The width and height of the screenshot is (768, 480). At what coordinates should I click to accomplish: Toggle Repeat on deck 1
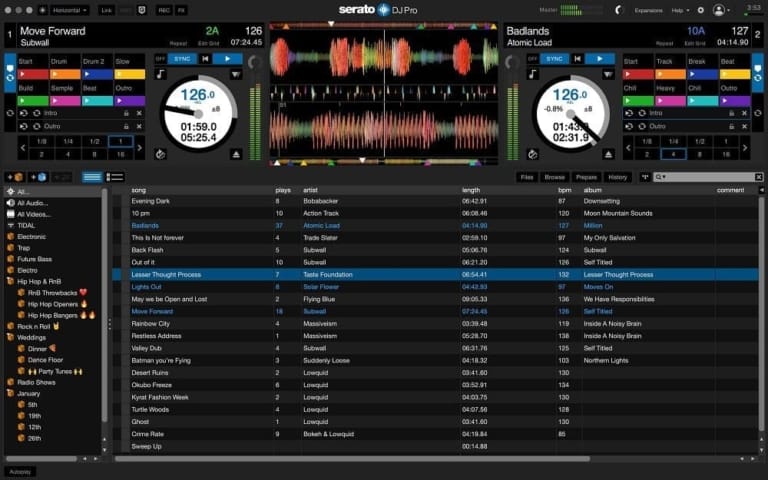tap(178, 44)
